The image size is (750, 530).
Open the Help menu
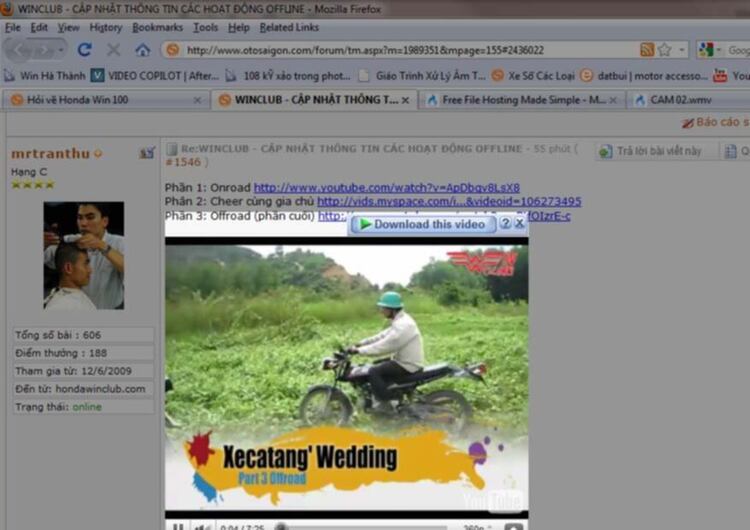point(239,27)
